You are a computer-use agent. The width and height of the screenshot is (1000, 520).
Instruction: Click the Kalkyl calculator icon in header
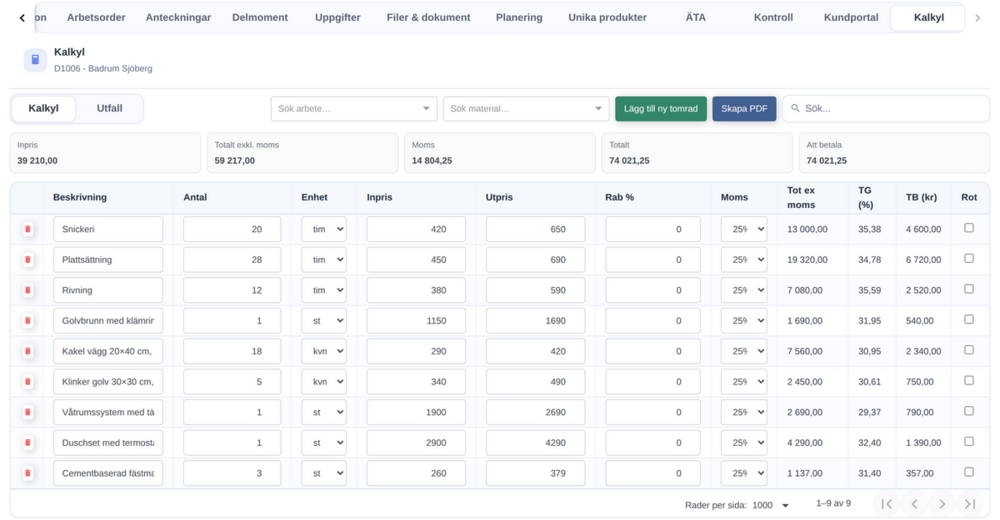[35, 60]
